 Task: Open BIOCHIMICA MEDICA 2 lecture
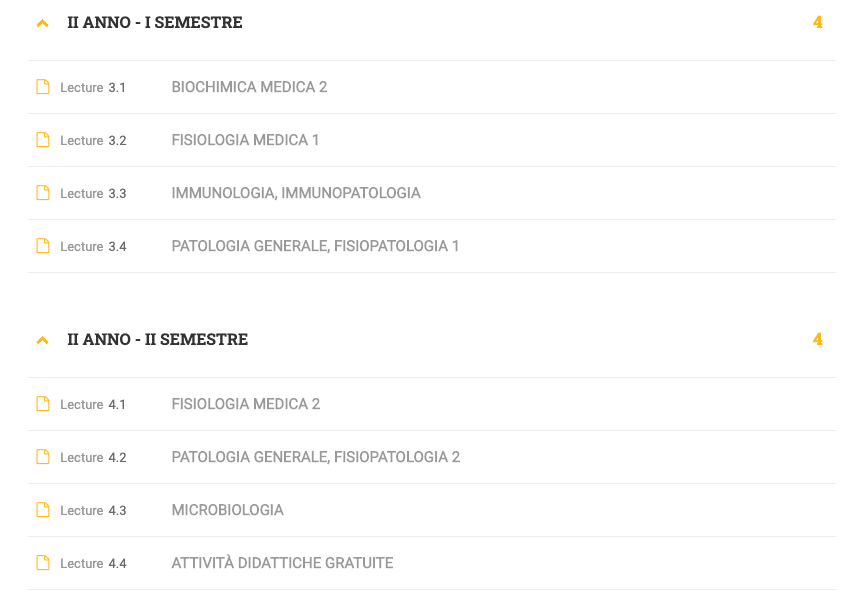point(249,87)
